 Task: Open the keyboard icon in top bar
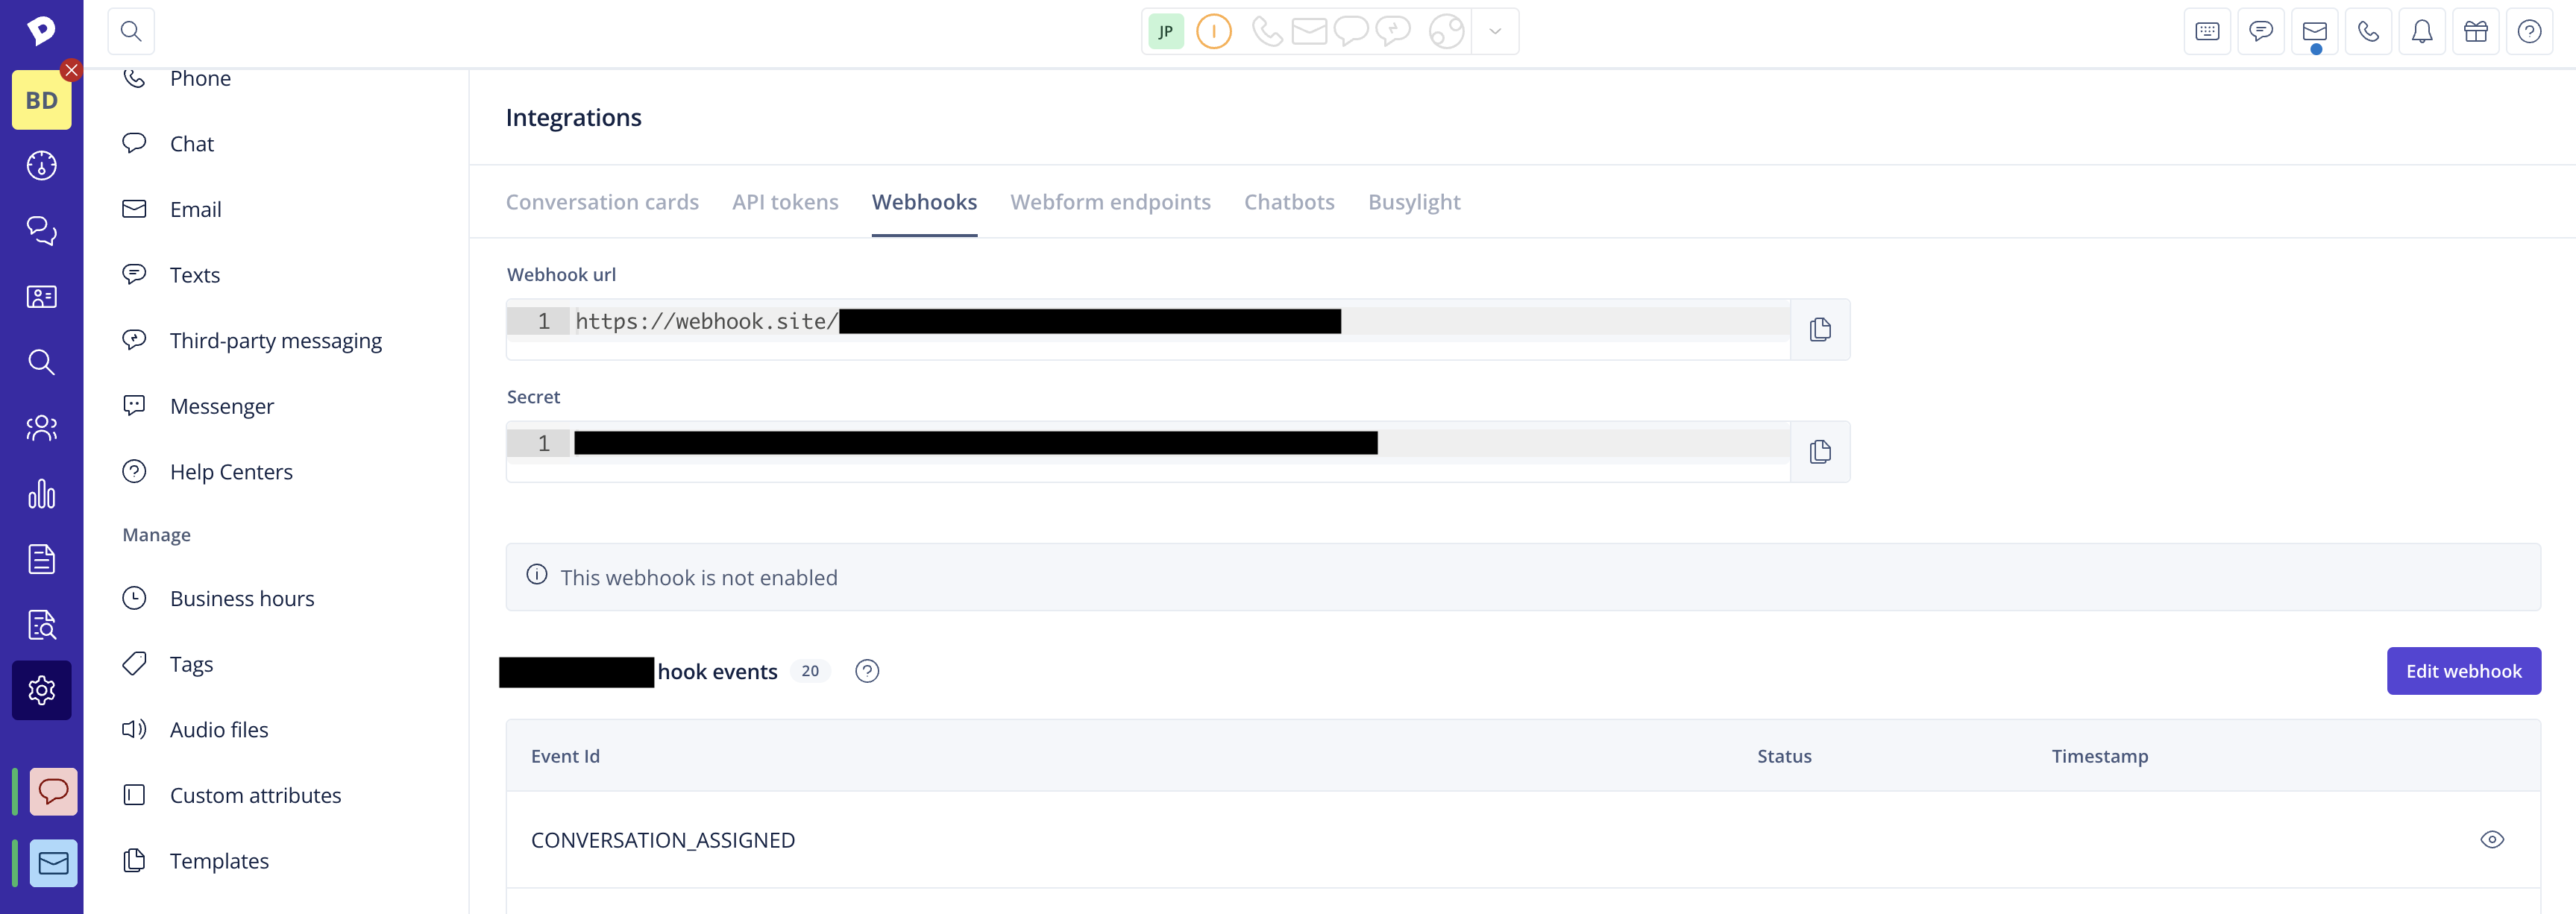click(x=2207, y=31)
